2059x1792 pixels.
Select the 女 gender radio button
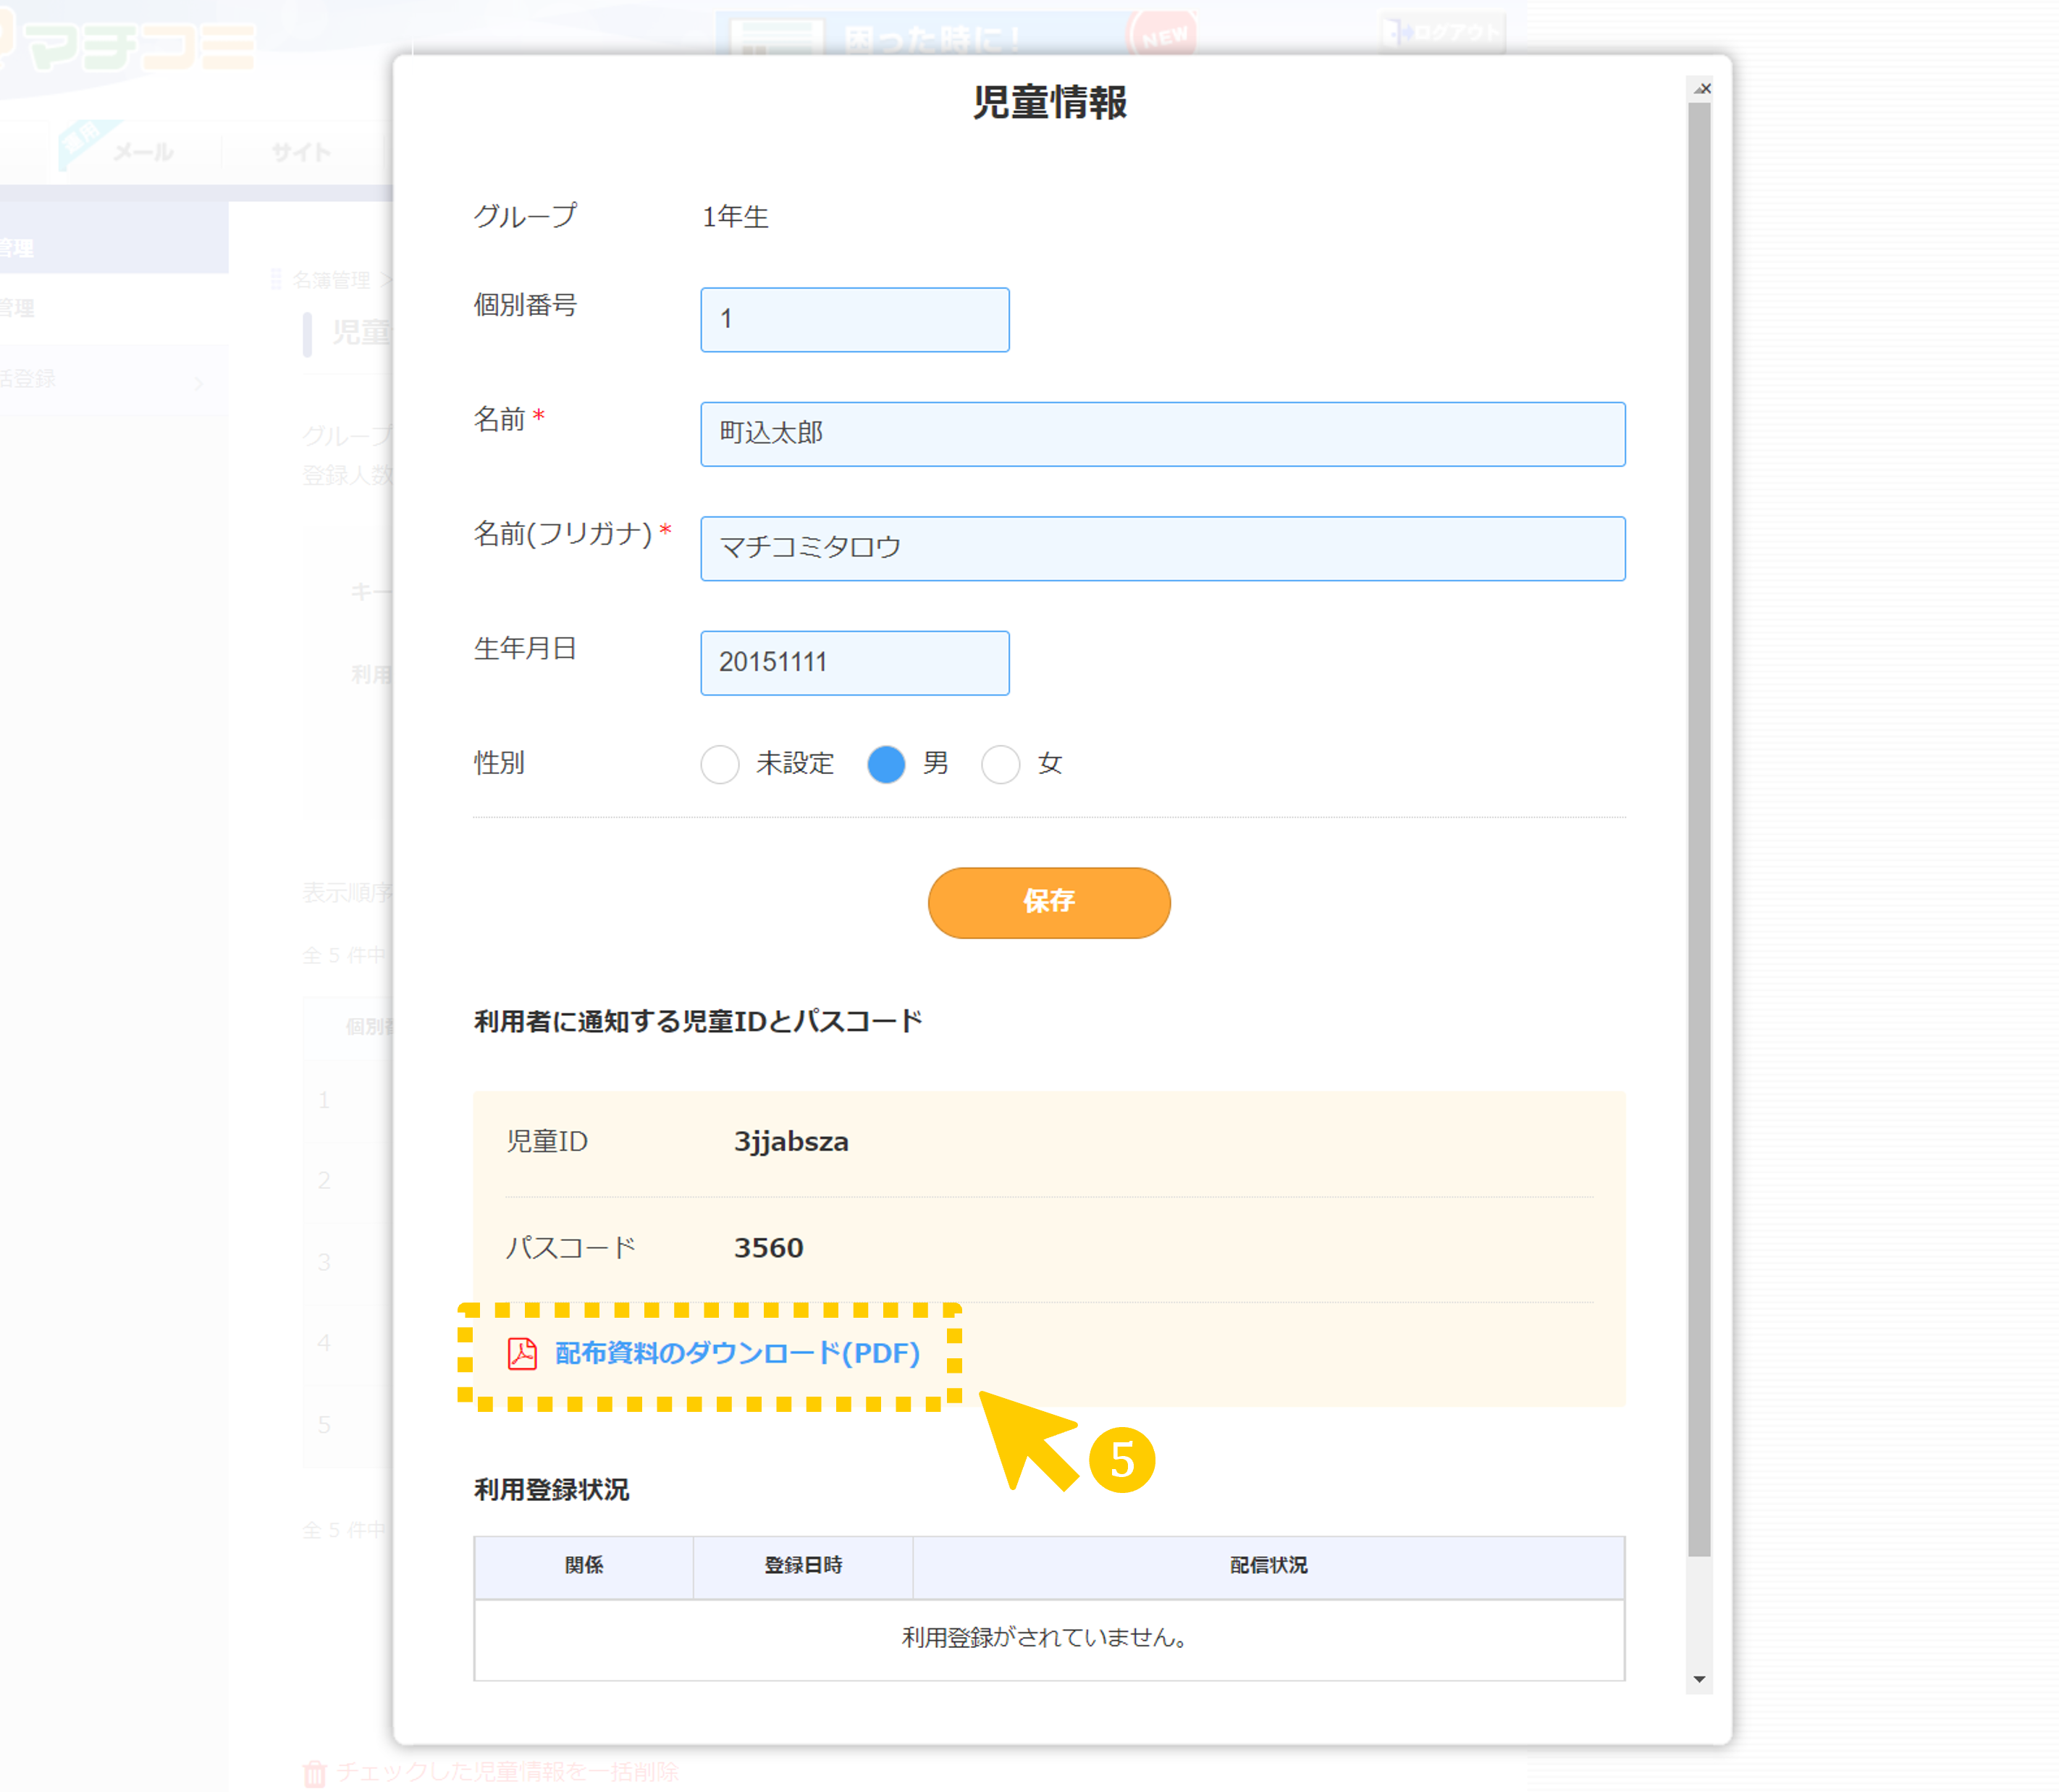[1000, 764]
